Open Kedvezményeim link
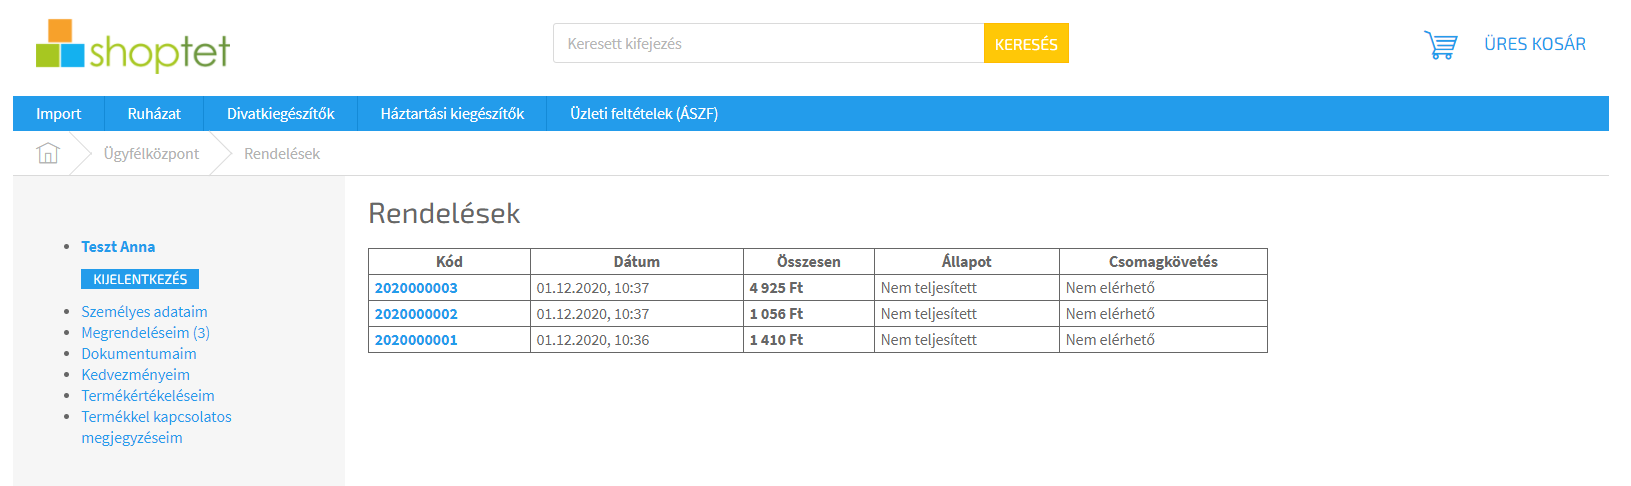This screenshot has width=1631, height=486. coord(135,374)
